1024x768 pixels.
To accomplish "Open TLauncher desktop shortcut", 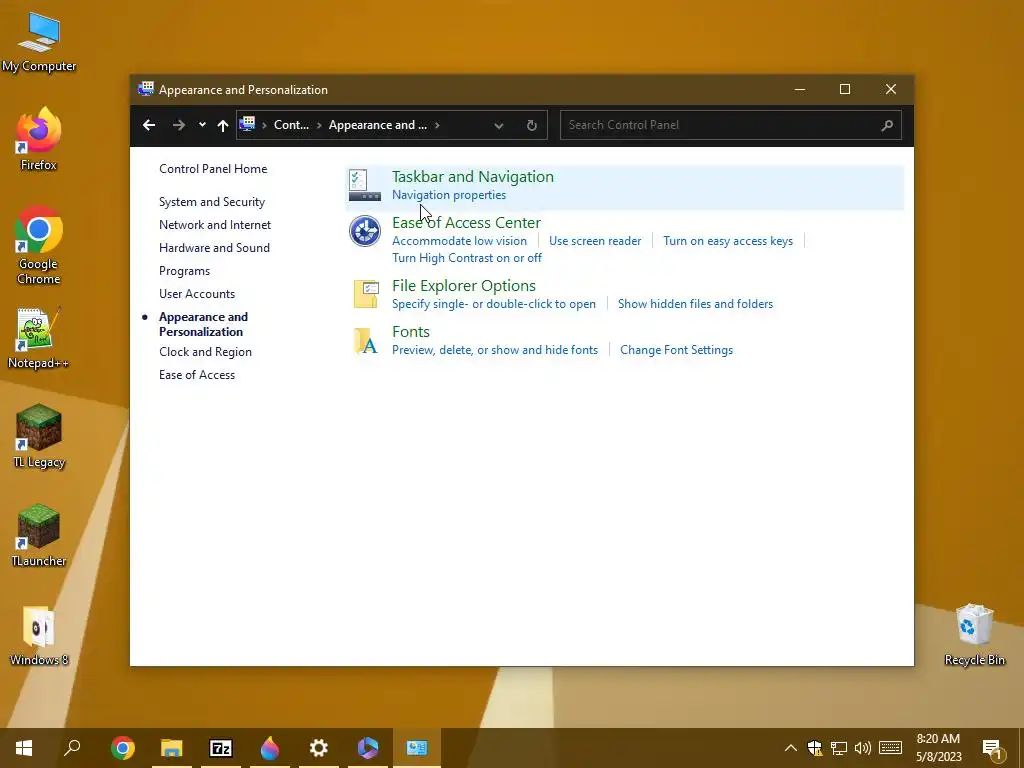I will click(x=39, y=535).
